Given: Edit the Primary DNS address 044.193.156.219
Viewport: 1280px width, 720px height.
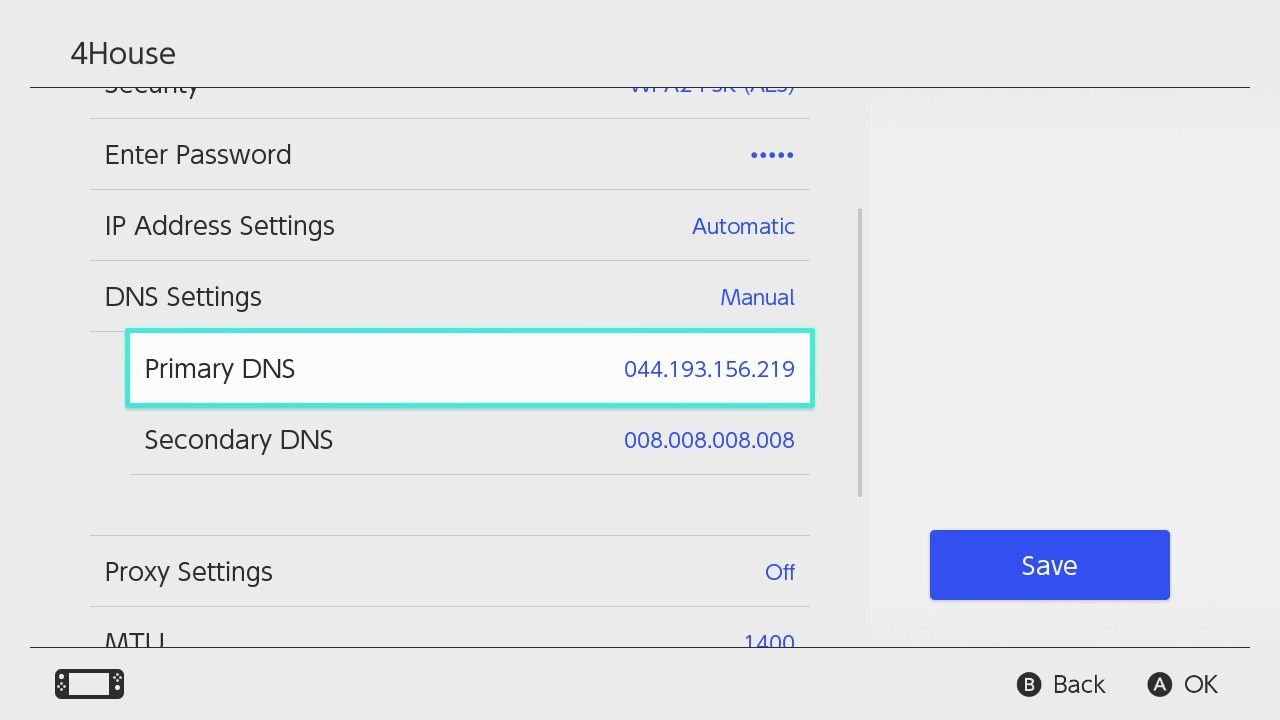Looking at the screenshot, I should [710, 368].
